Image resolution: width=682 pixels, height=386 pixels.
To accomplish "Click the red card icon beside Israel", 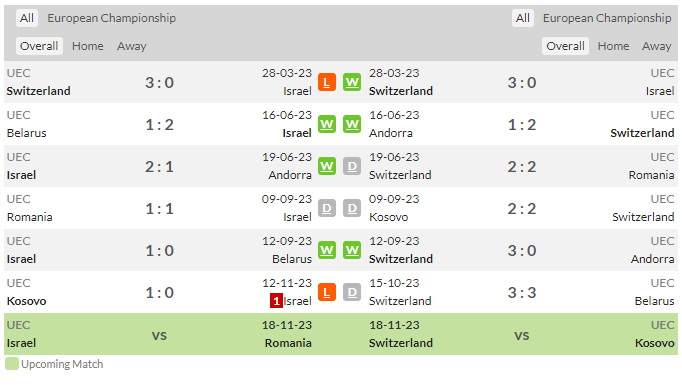I will 276,301.
